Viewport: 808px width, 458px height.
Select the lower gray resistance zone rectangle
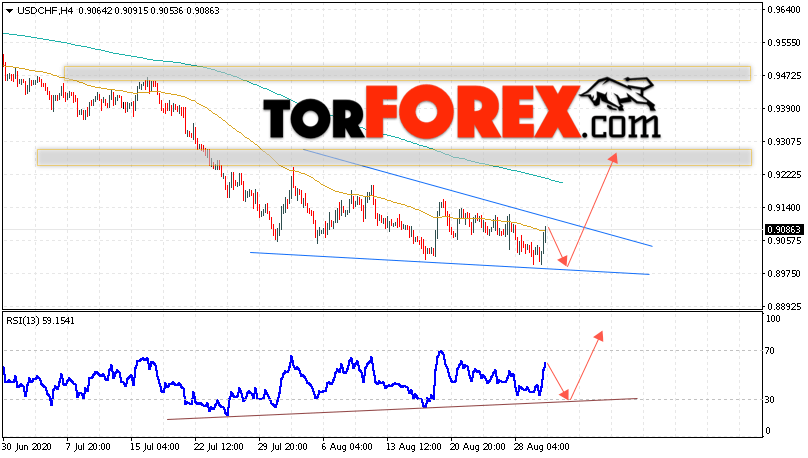394,158
